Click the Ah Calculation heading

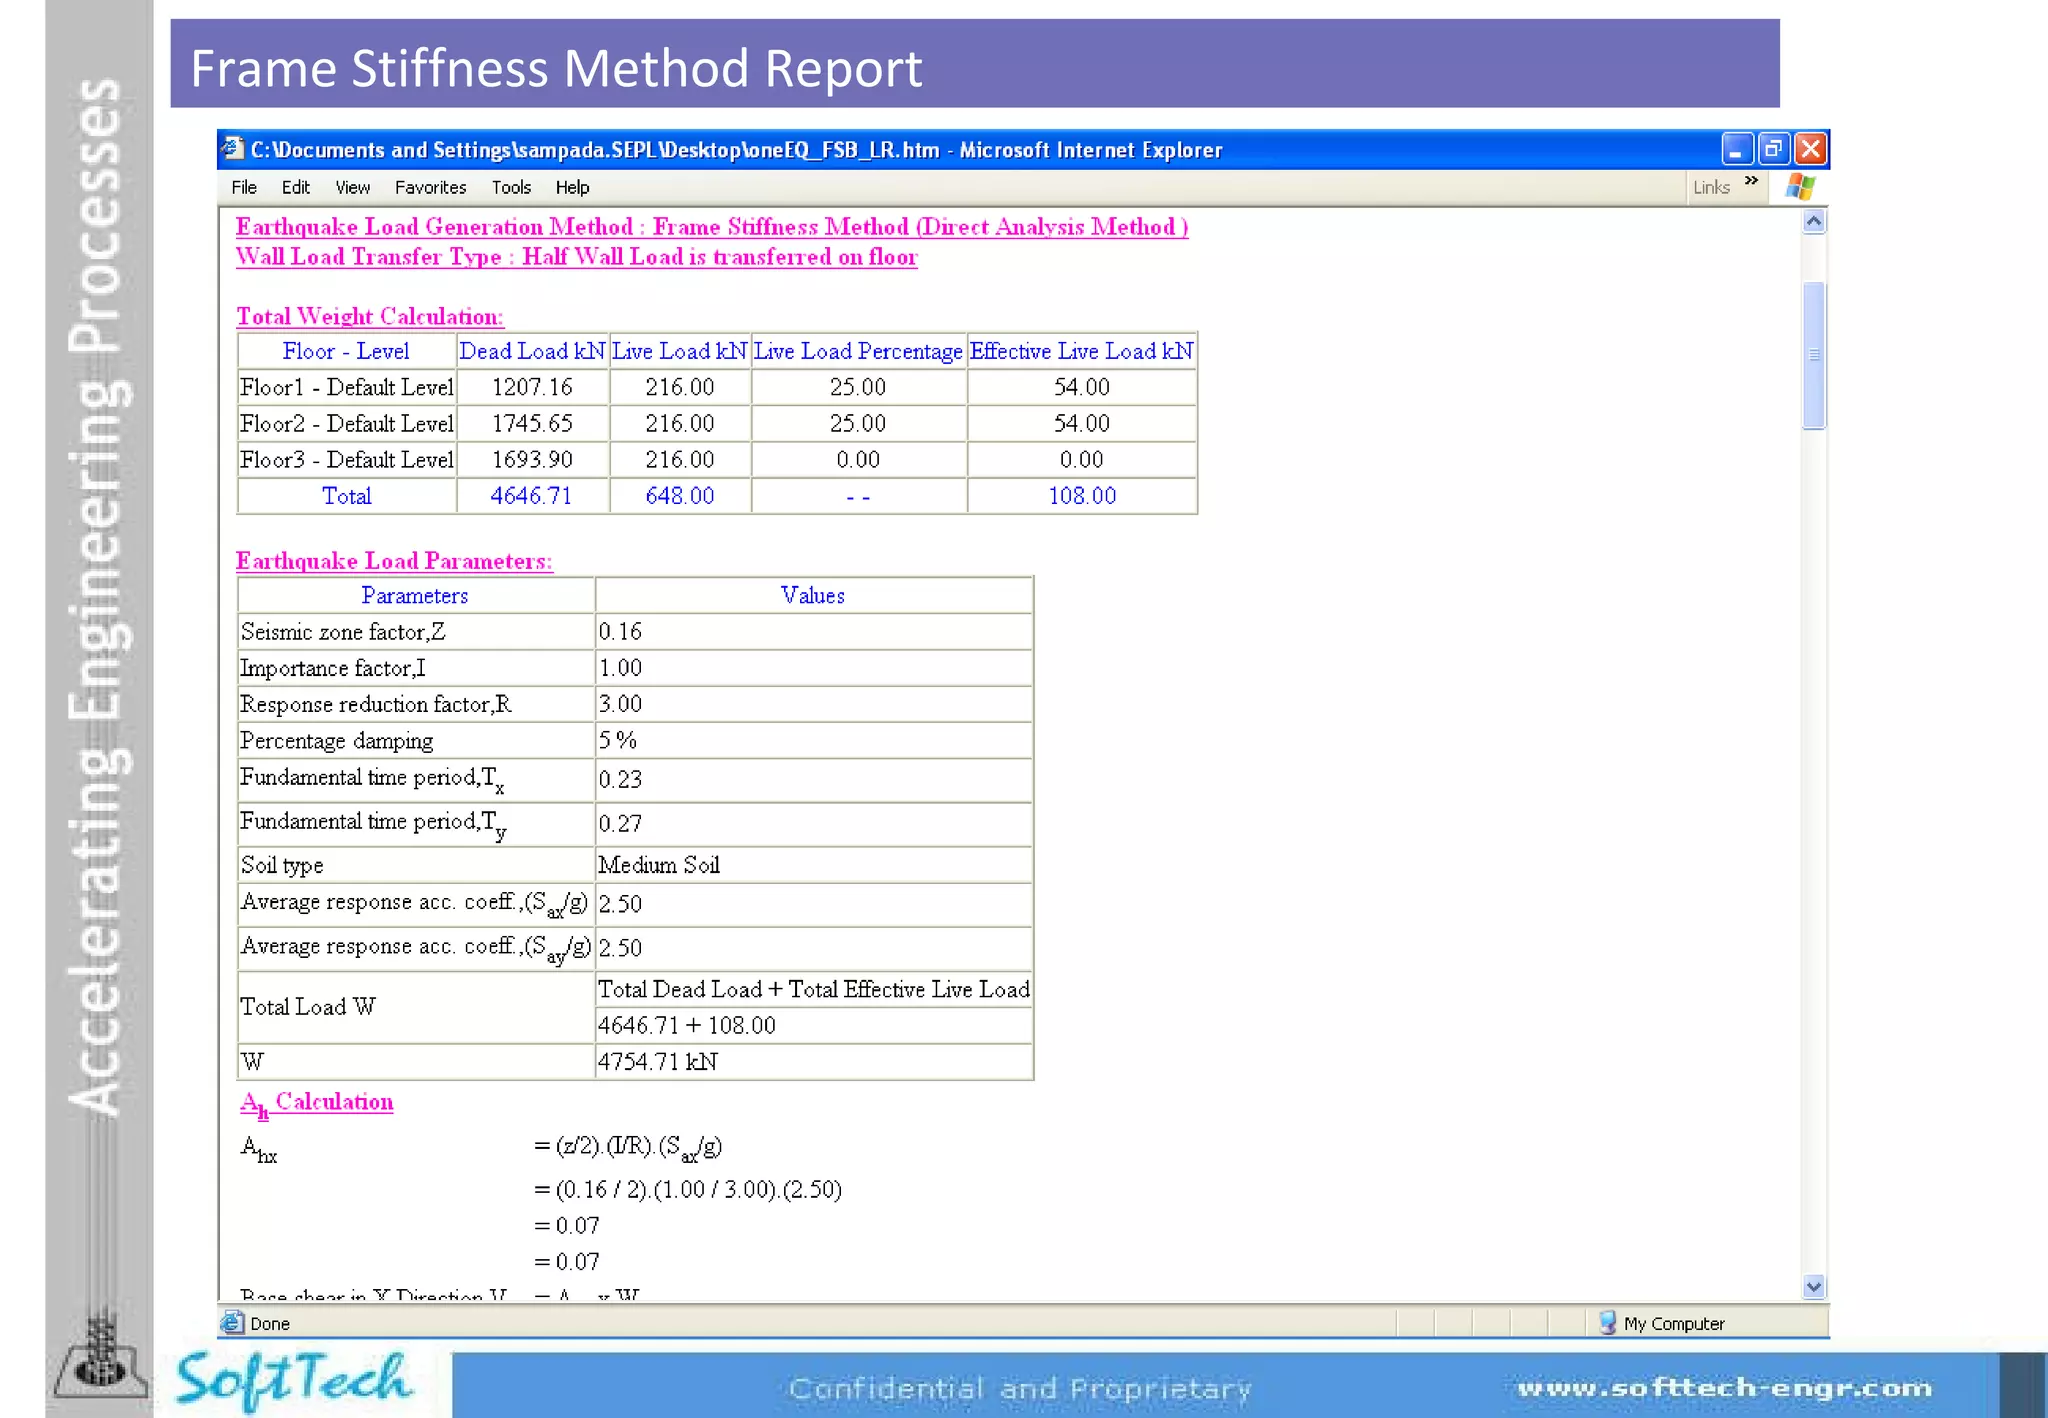pos(316,1103)
